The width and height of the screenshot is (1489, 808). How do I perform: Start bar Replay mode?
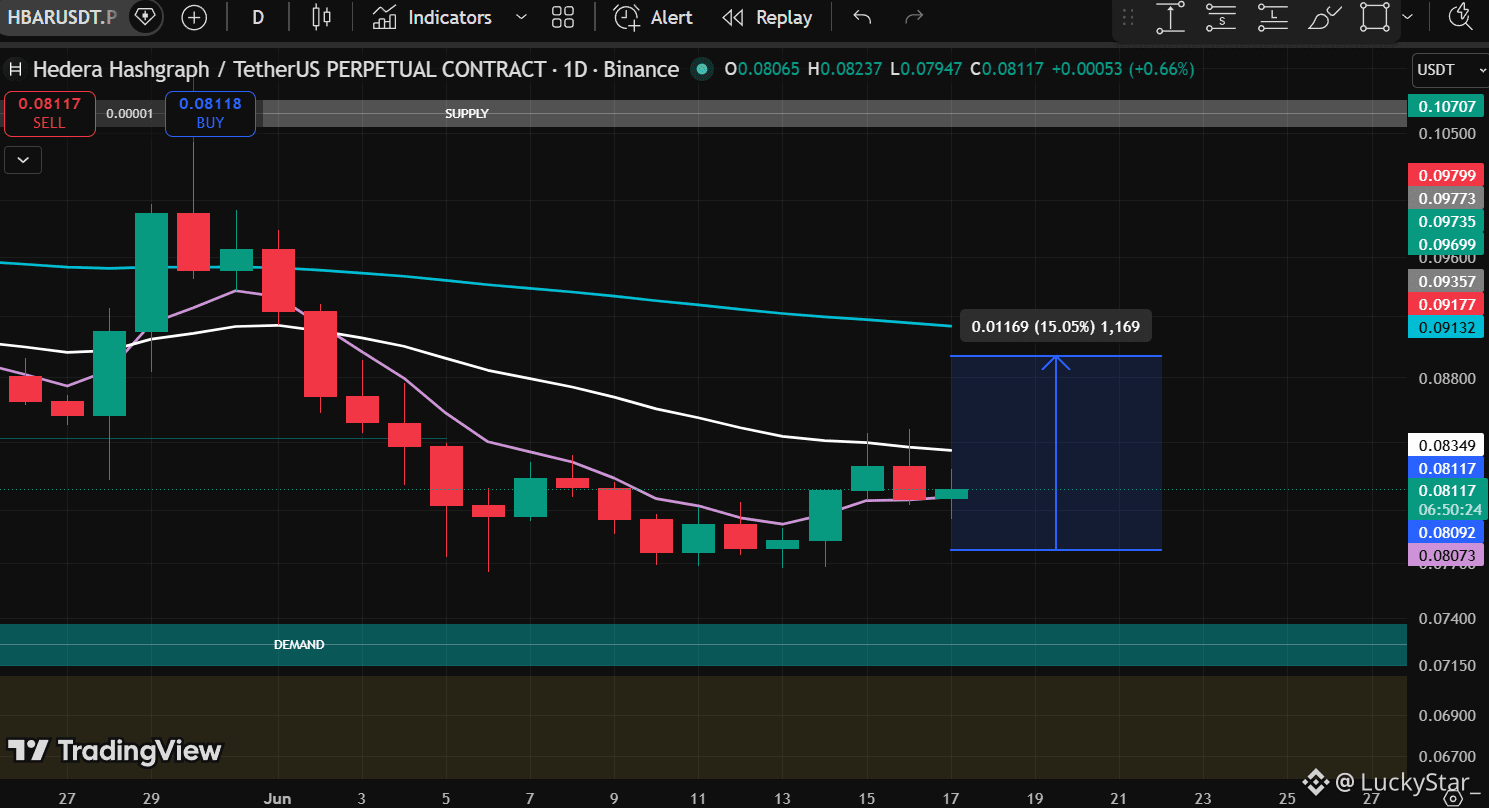767,17
